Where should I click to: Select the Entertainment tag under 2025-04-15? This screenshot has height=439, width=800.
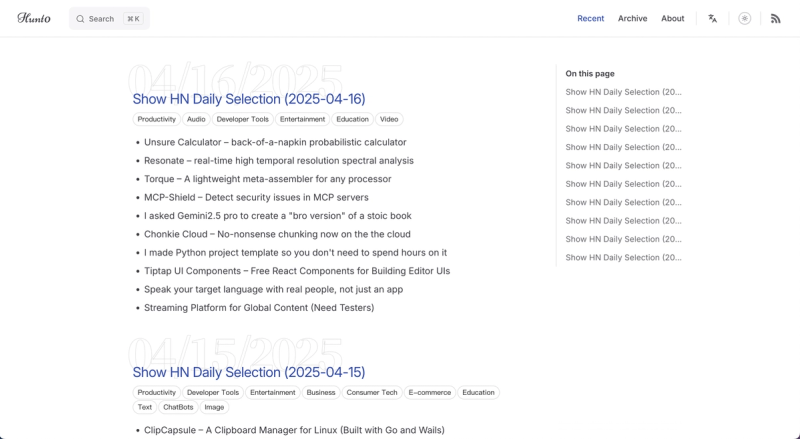point(272,393)
